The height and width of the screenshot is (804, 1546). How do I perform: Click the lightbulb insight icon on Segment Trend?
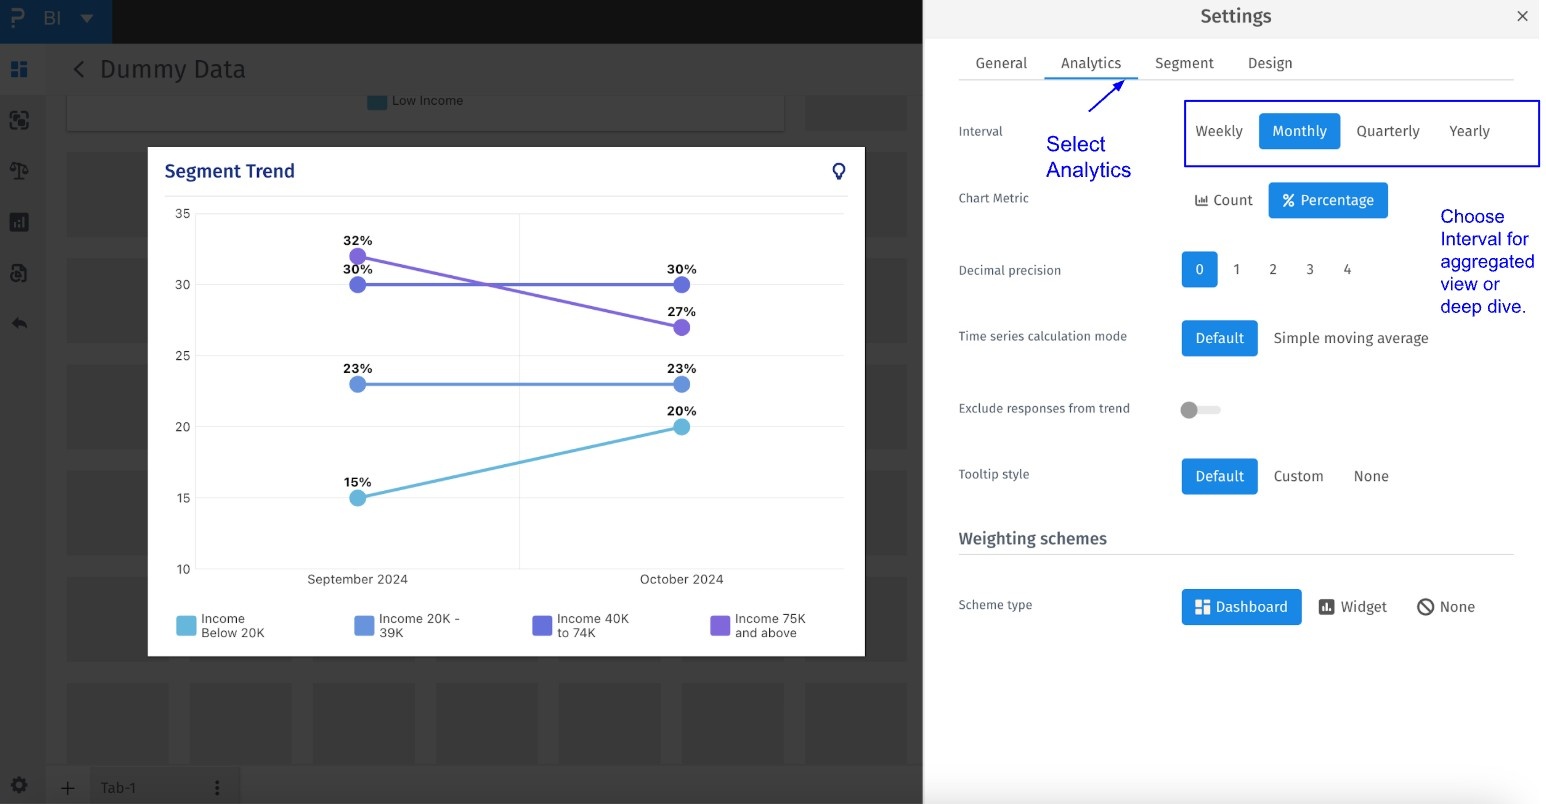click(839, 171)
